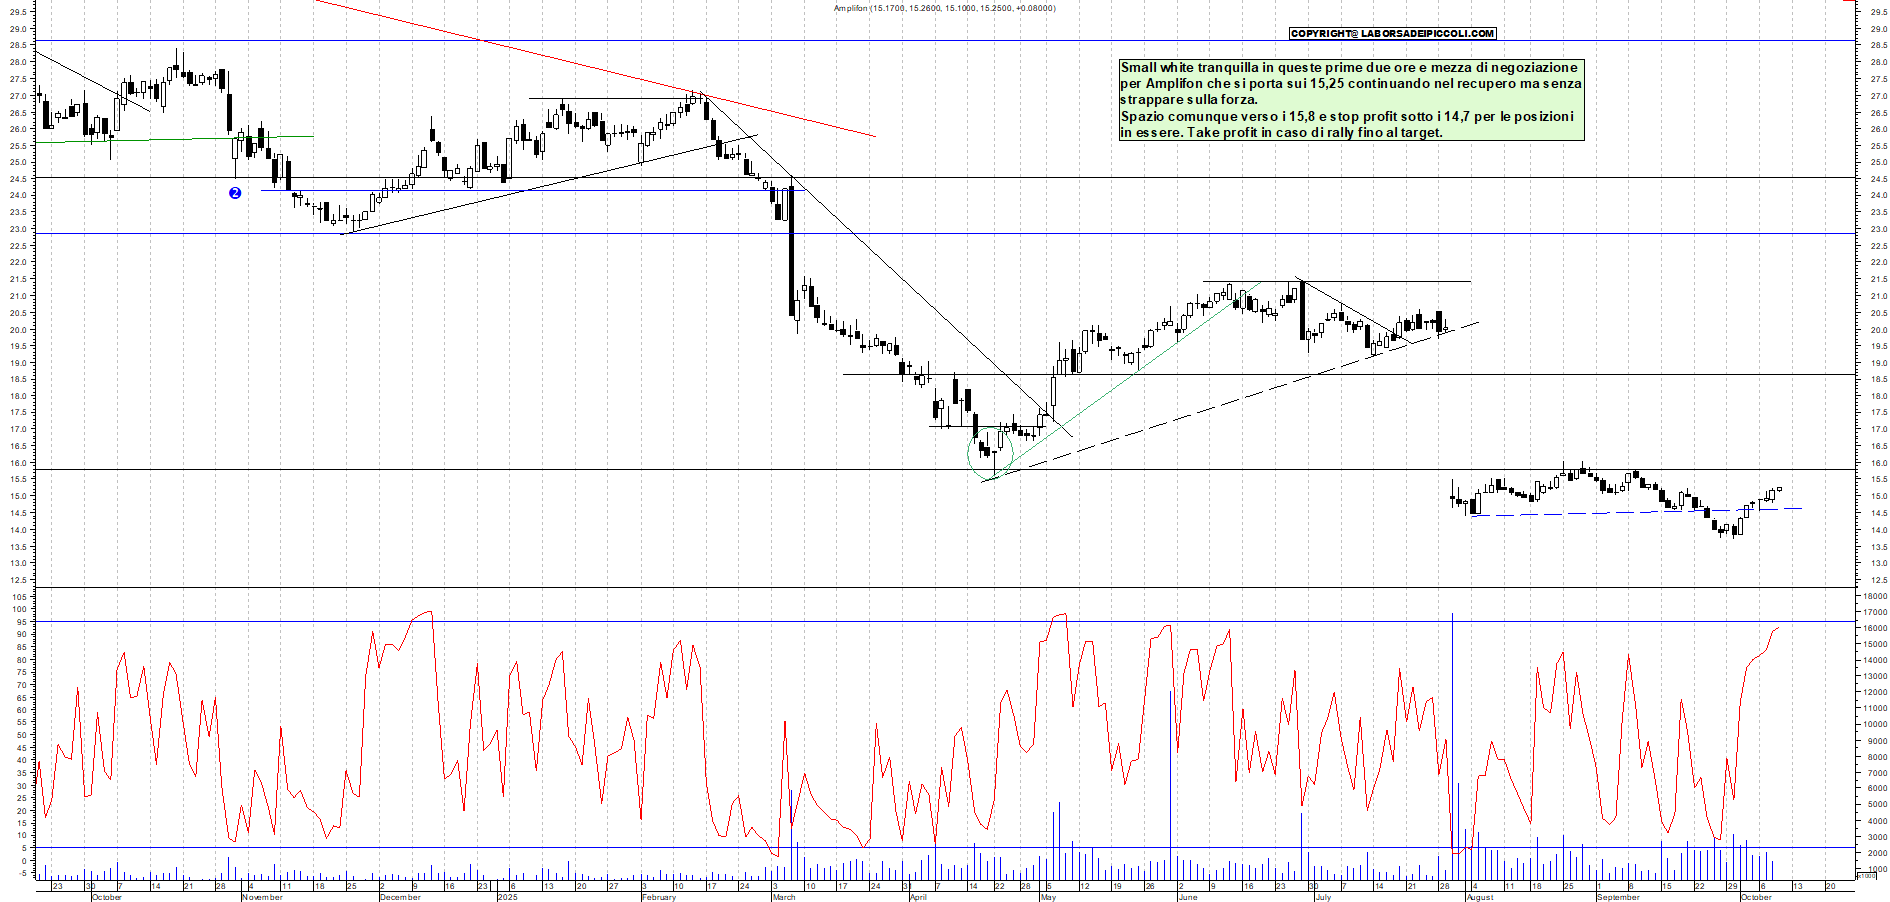Click the August label on the time axis
The width and height of the screenshot is (1890, 902).
(1480, 897)
